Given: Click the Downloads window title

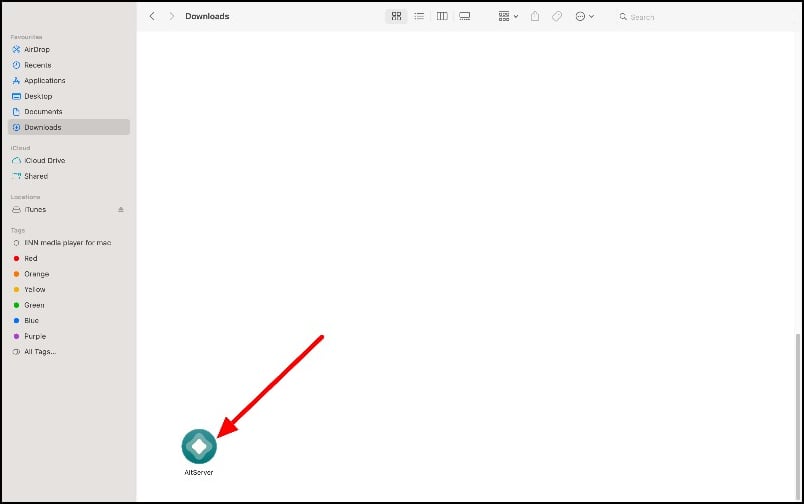Looking at the screenshot, I should (207, 16).
